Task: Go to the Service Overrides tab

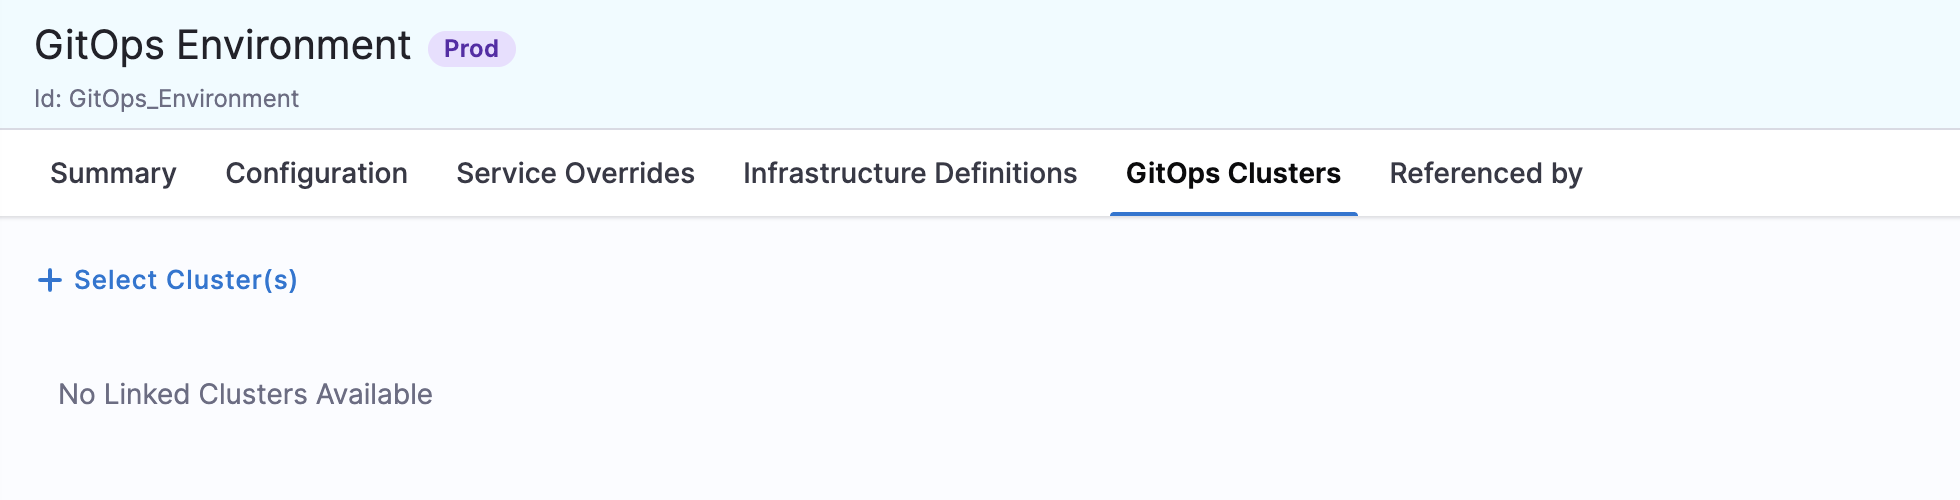Action: (575, 173)
